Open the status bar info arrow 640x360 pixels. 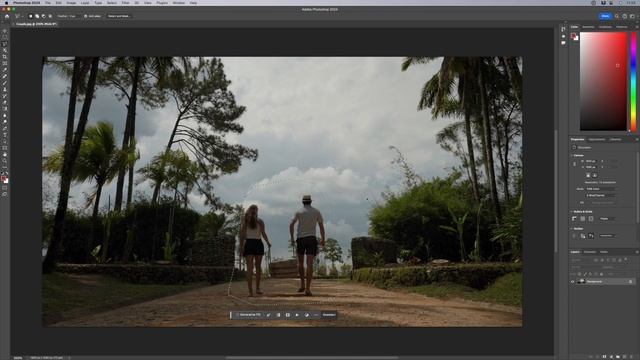coord(69,358)
